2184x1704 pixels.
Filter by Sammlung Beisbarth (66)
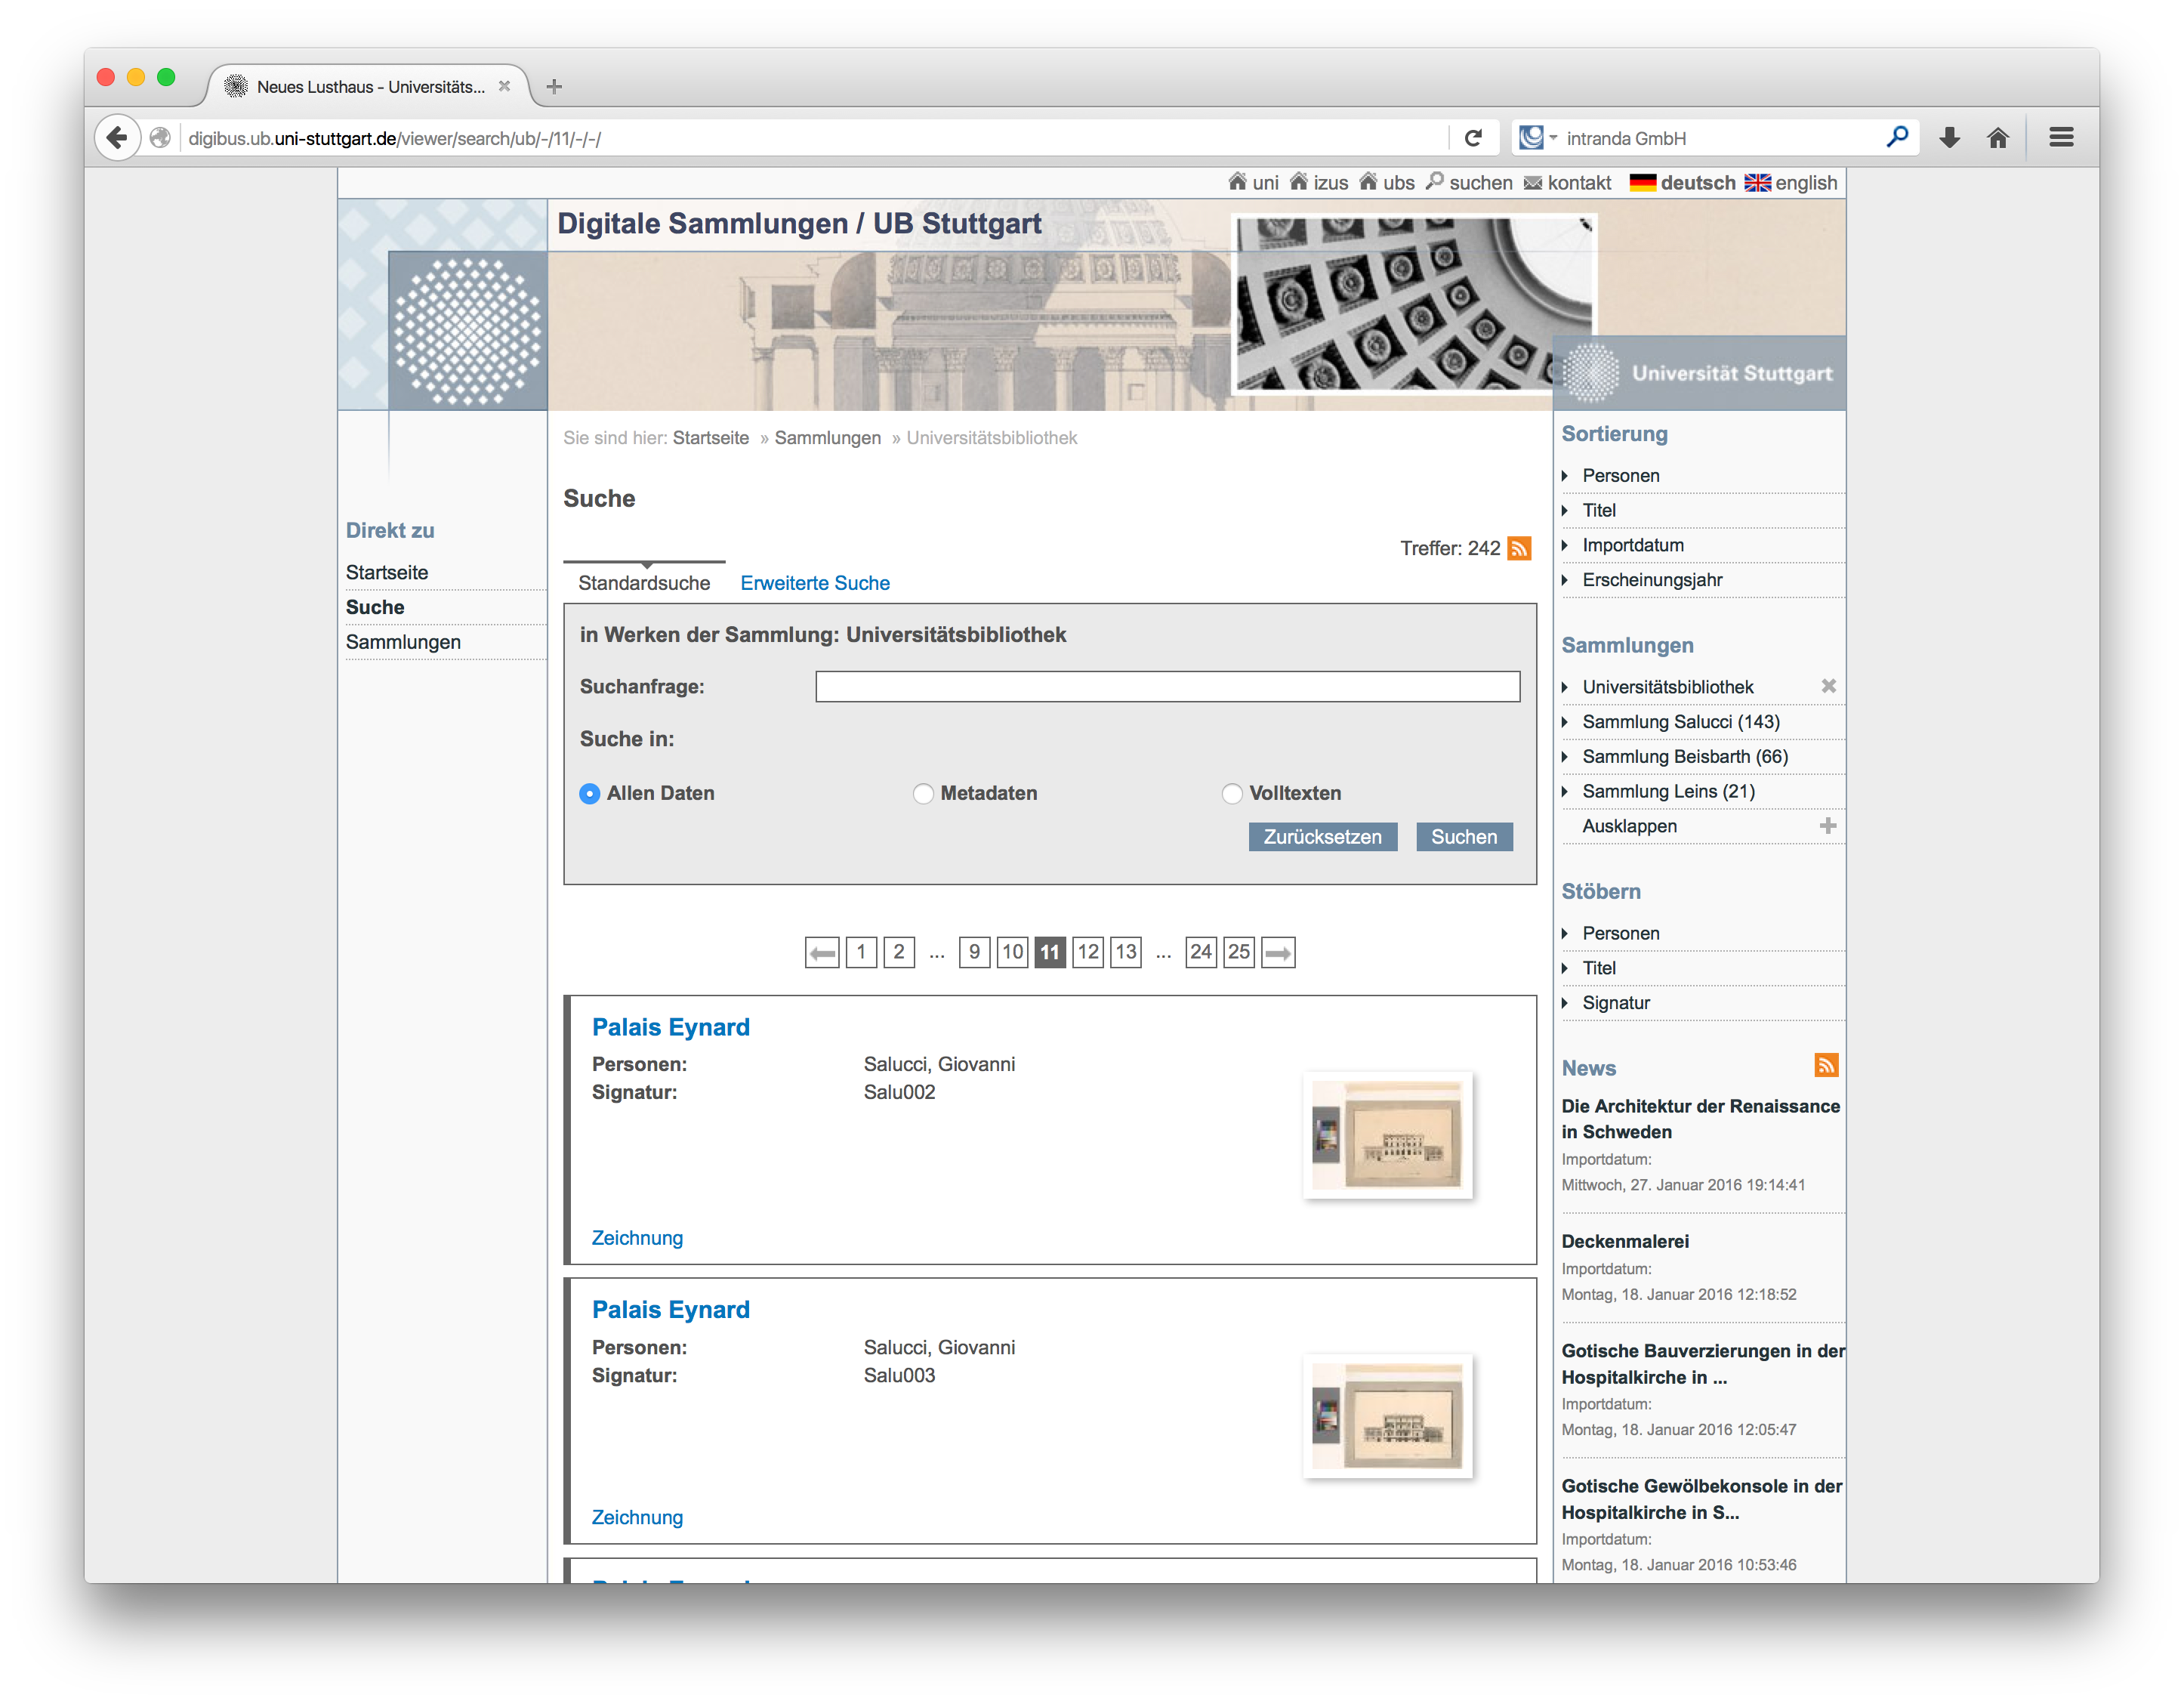1685,757
